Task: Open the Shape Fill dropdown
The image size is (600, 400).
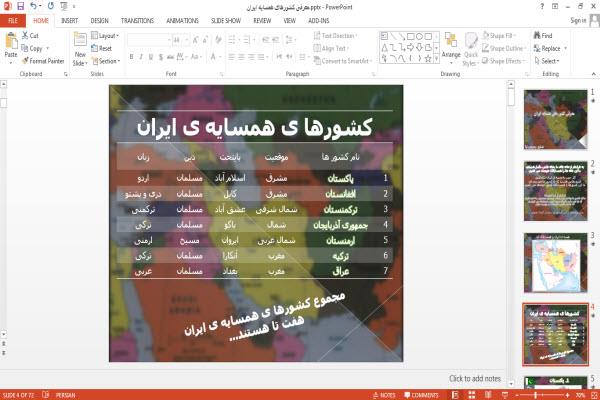Action: click(499, 36)
